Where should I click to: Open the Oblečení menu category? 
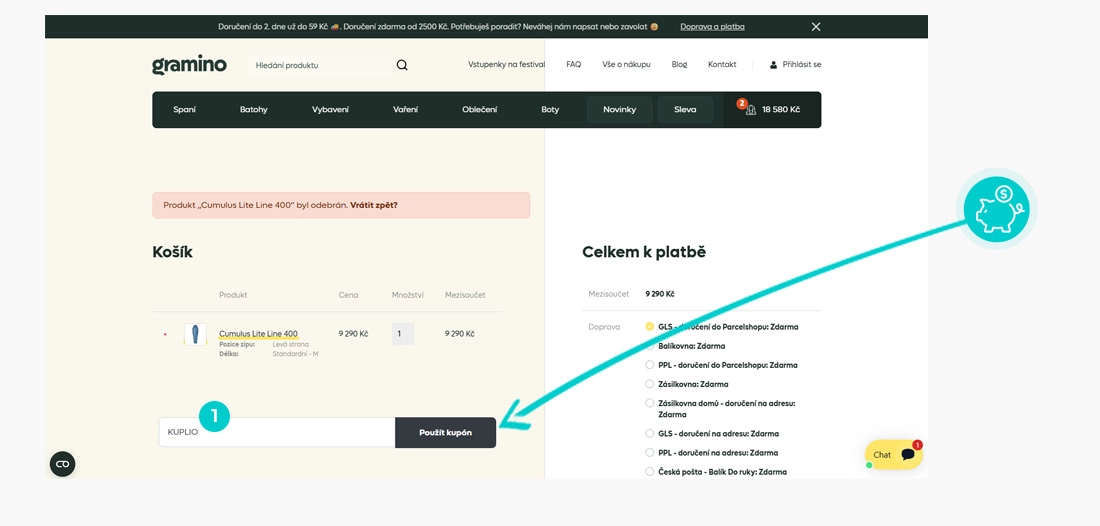(480, 109)
